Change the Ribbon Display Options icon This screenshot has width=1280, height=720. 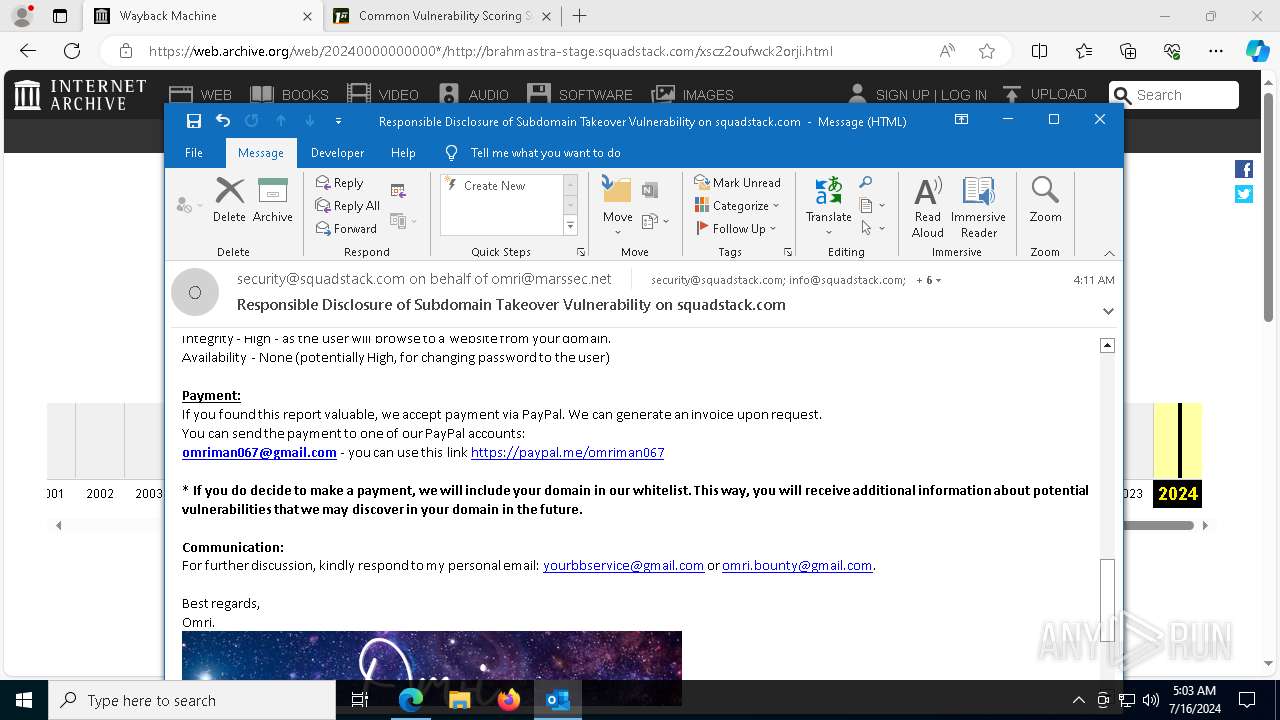click(x=961, y=119)
